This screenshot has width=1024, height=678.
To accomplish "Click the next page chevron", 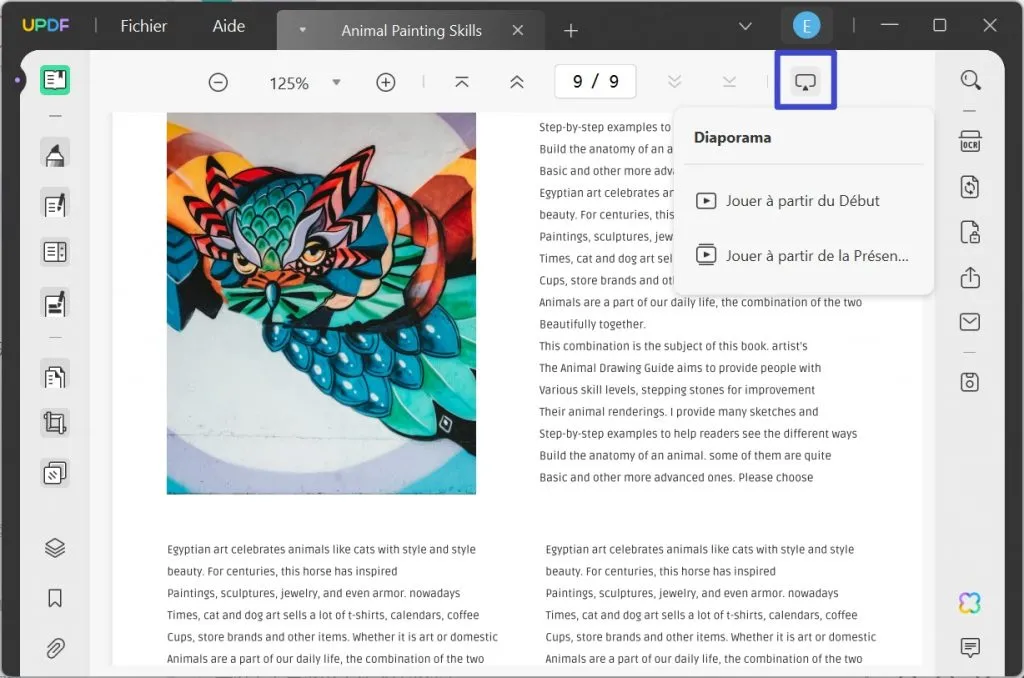I will click(675, 82).
